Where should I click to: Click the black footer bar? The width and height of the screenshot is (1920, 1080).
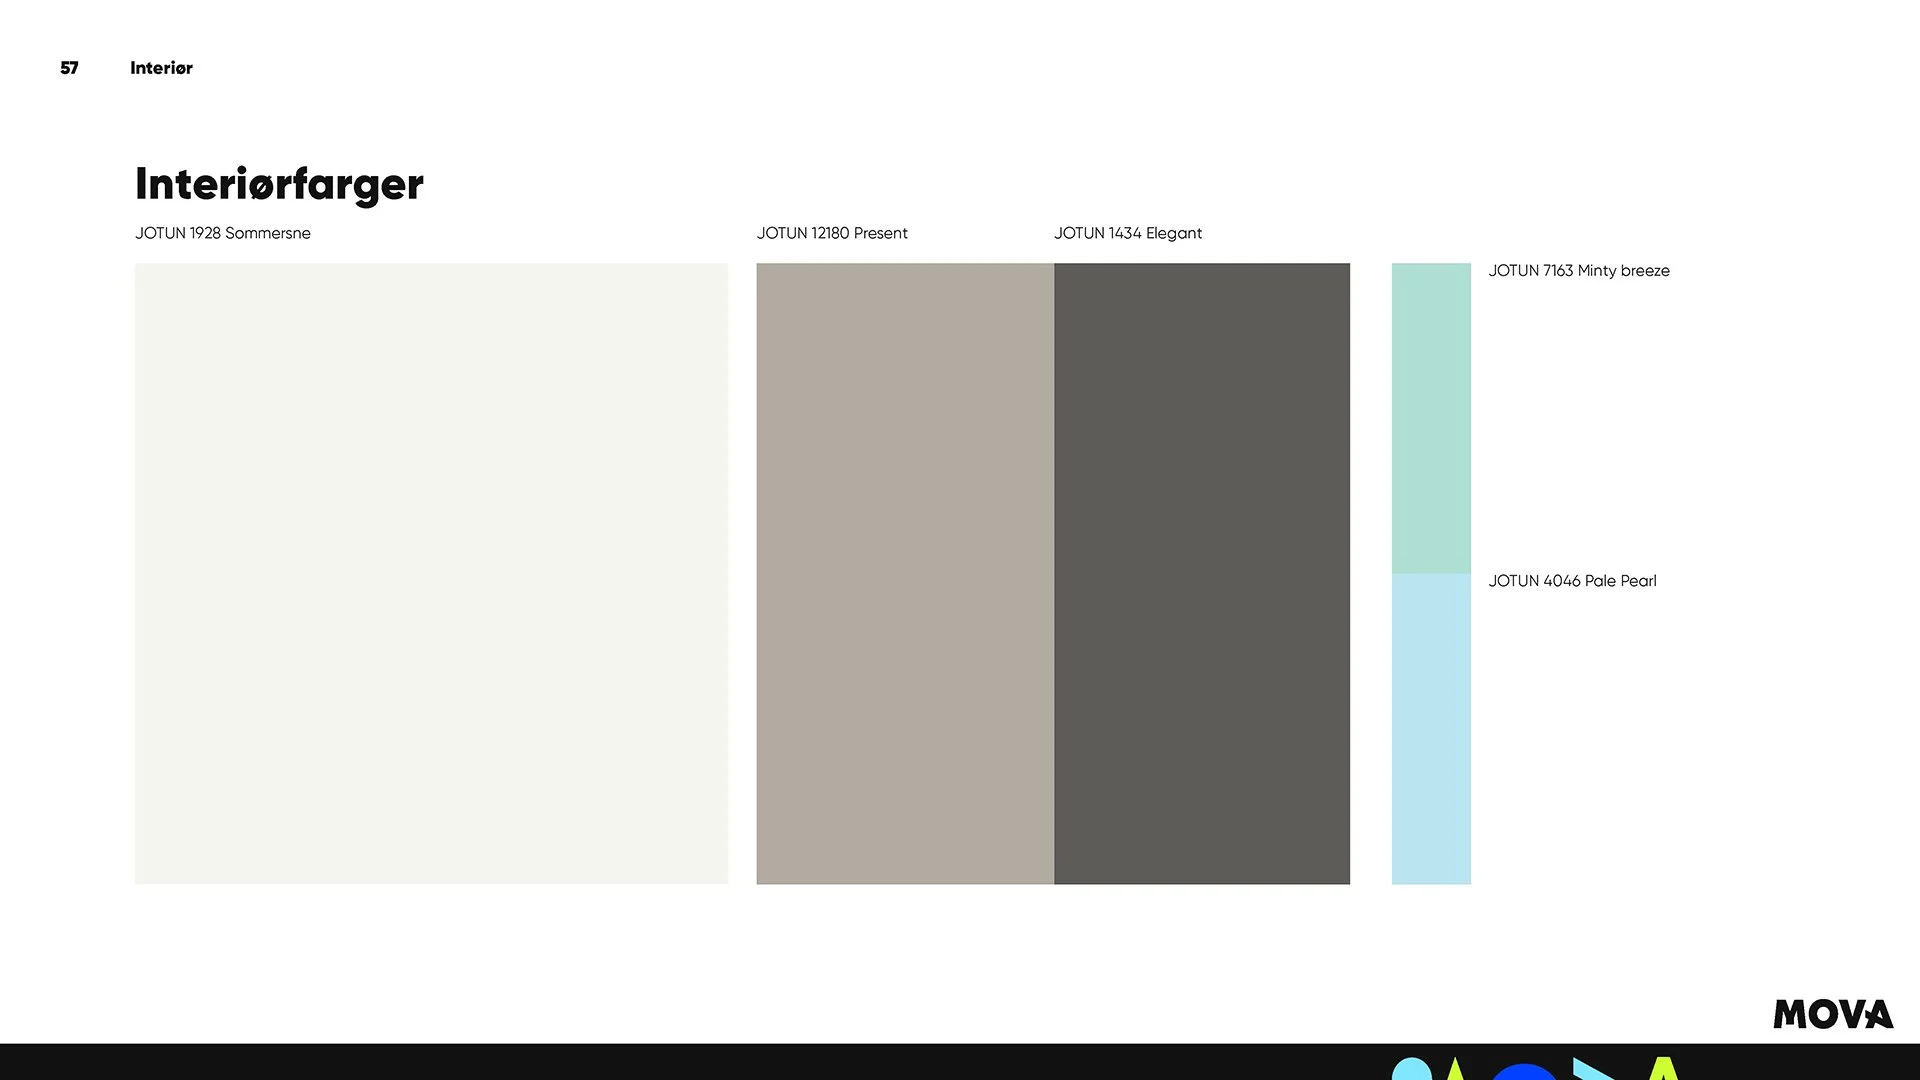(700, 1062)
